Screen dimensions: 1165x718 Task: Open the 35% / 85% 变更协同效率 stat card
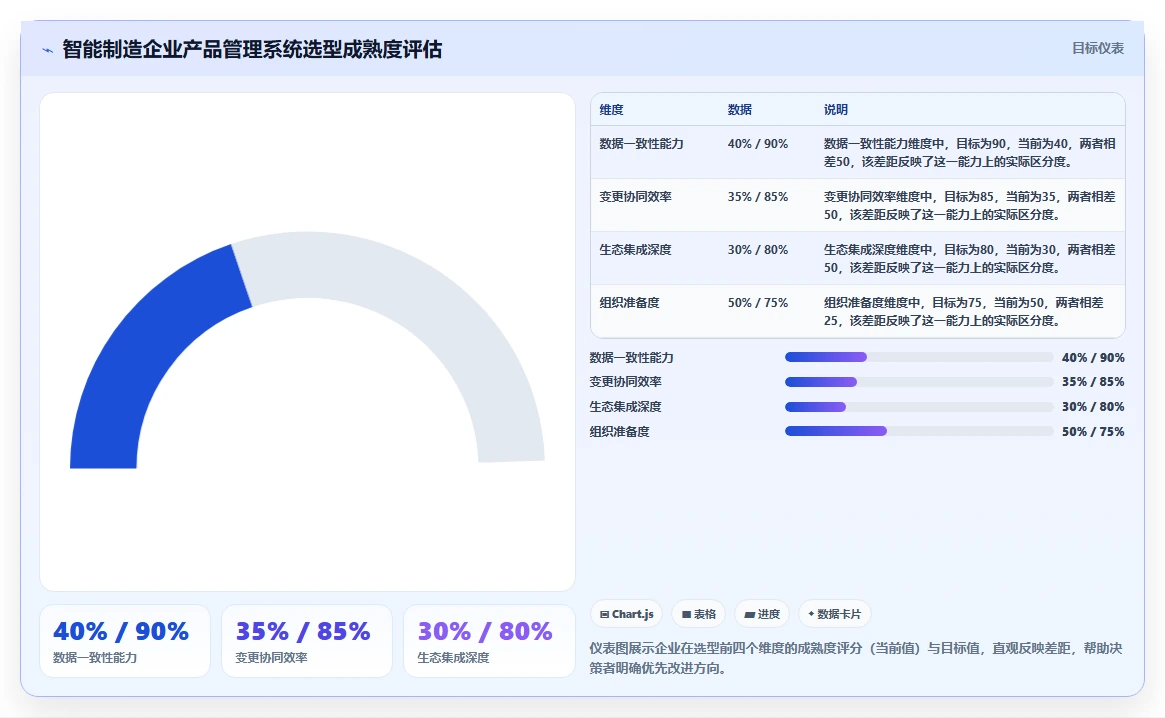[307, 641]
